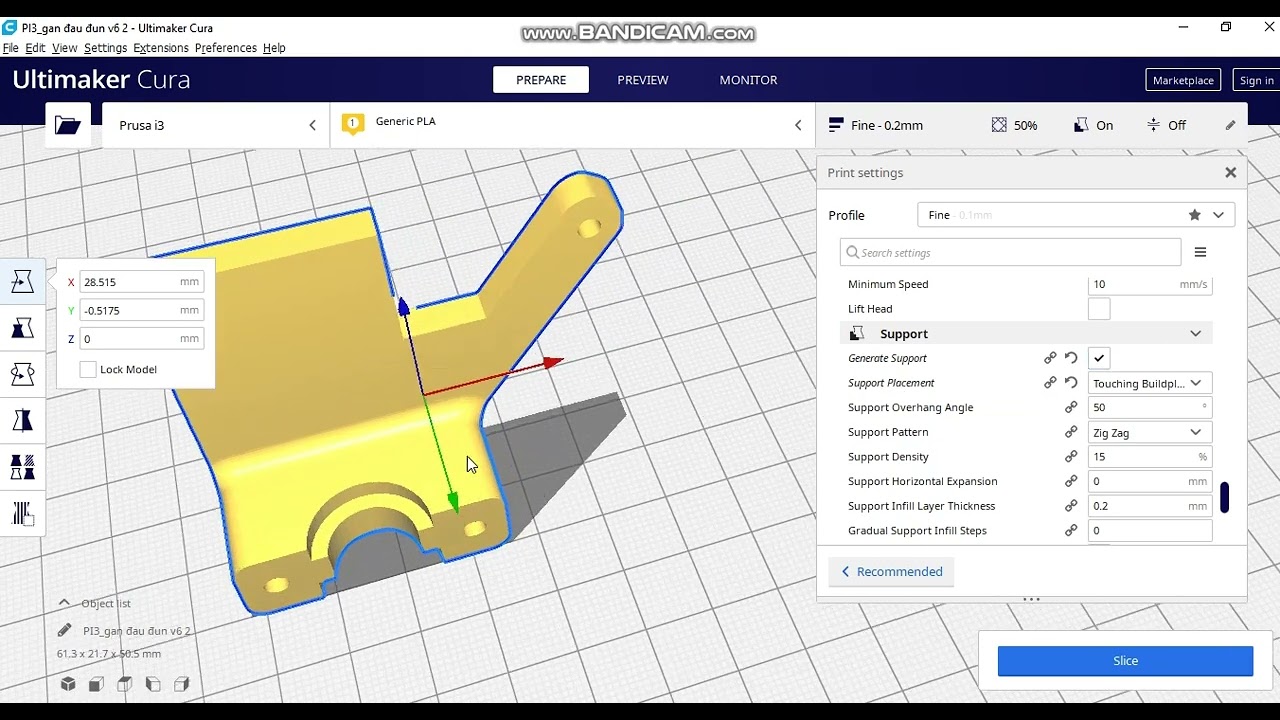Screen dimensions: 1280x720
Task: Toggle the Lift Head checkbox
Action: [x=1099, y=309]
